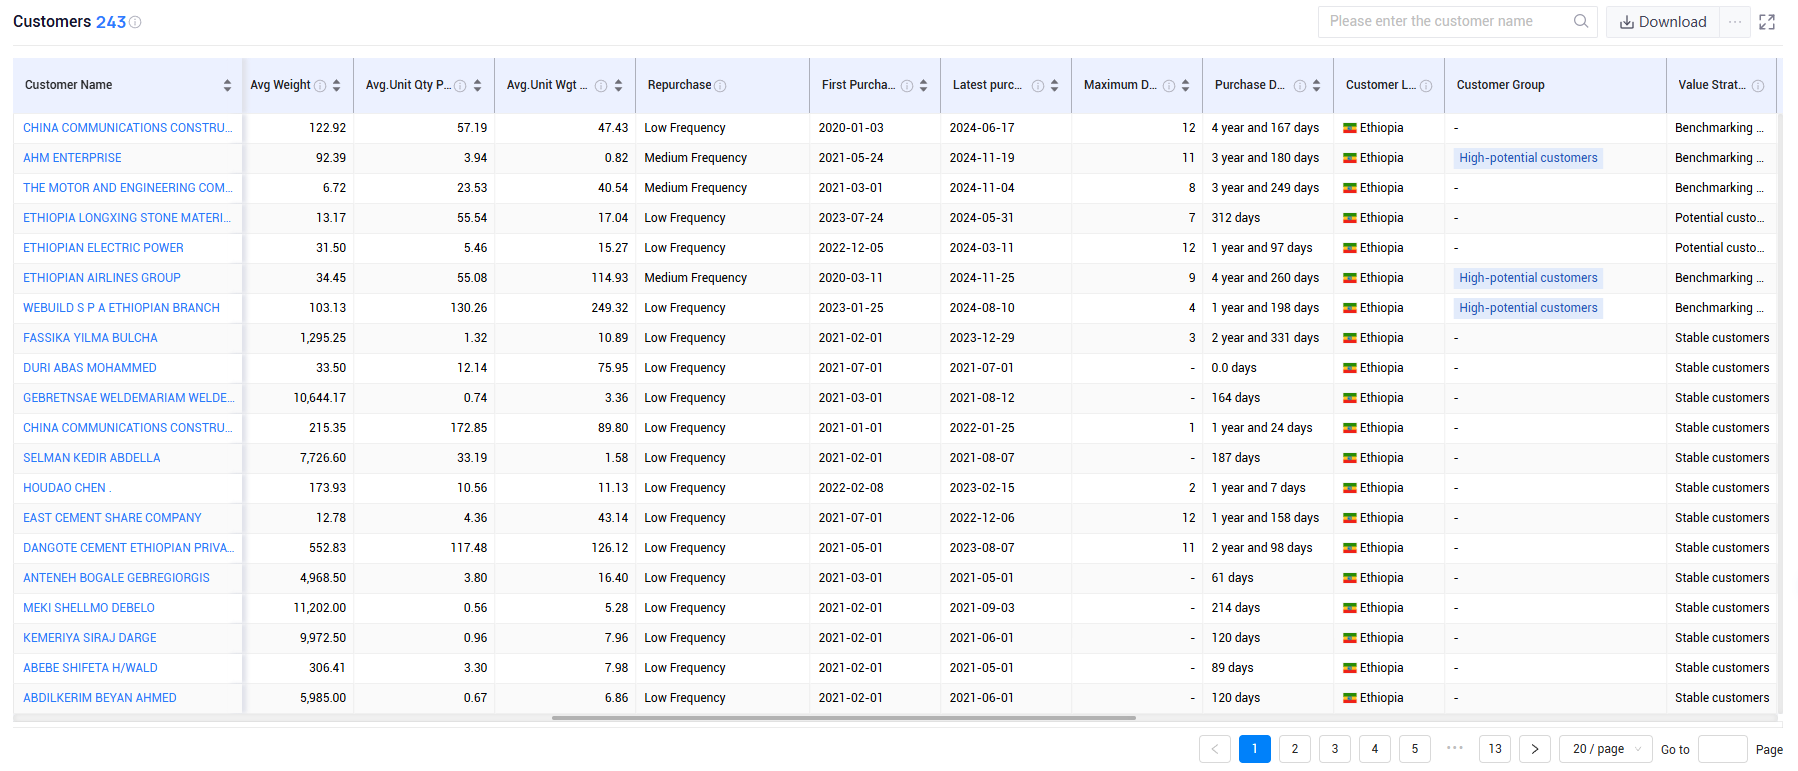Screen dimensions: 1798x771
Task: Sort by Maximum D... column
Action: coord(1185,86)
